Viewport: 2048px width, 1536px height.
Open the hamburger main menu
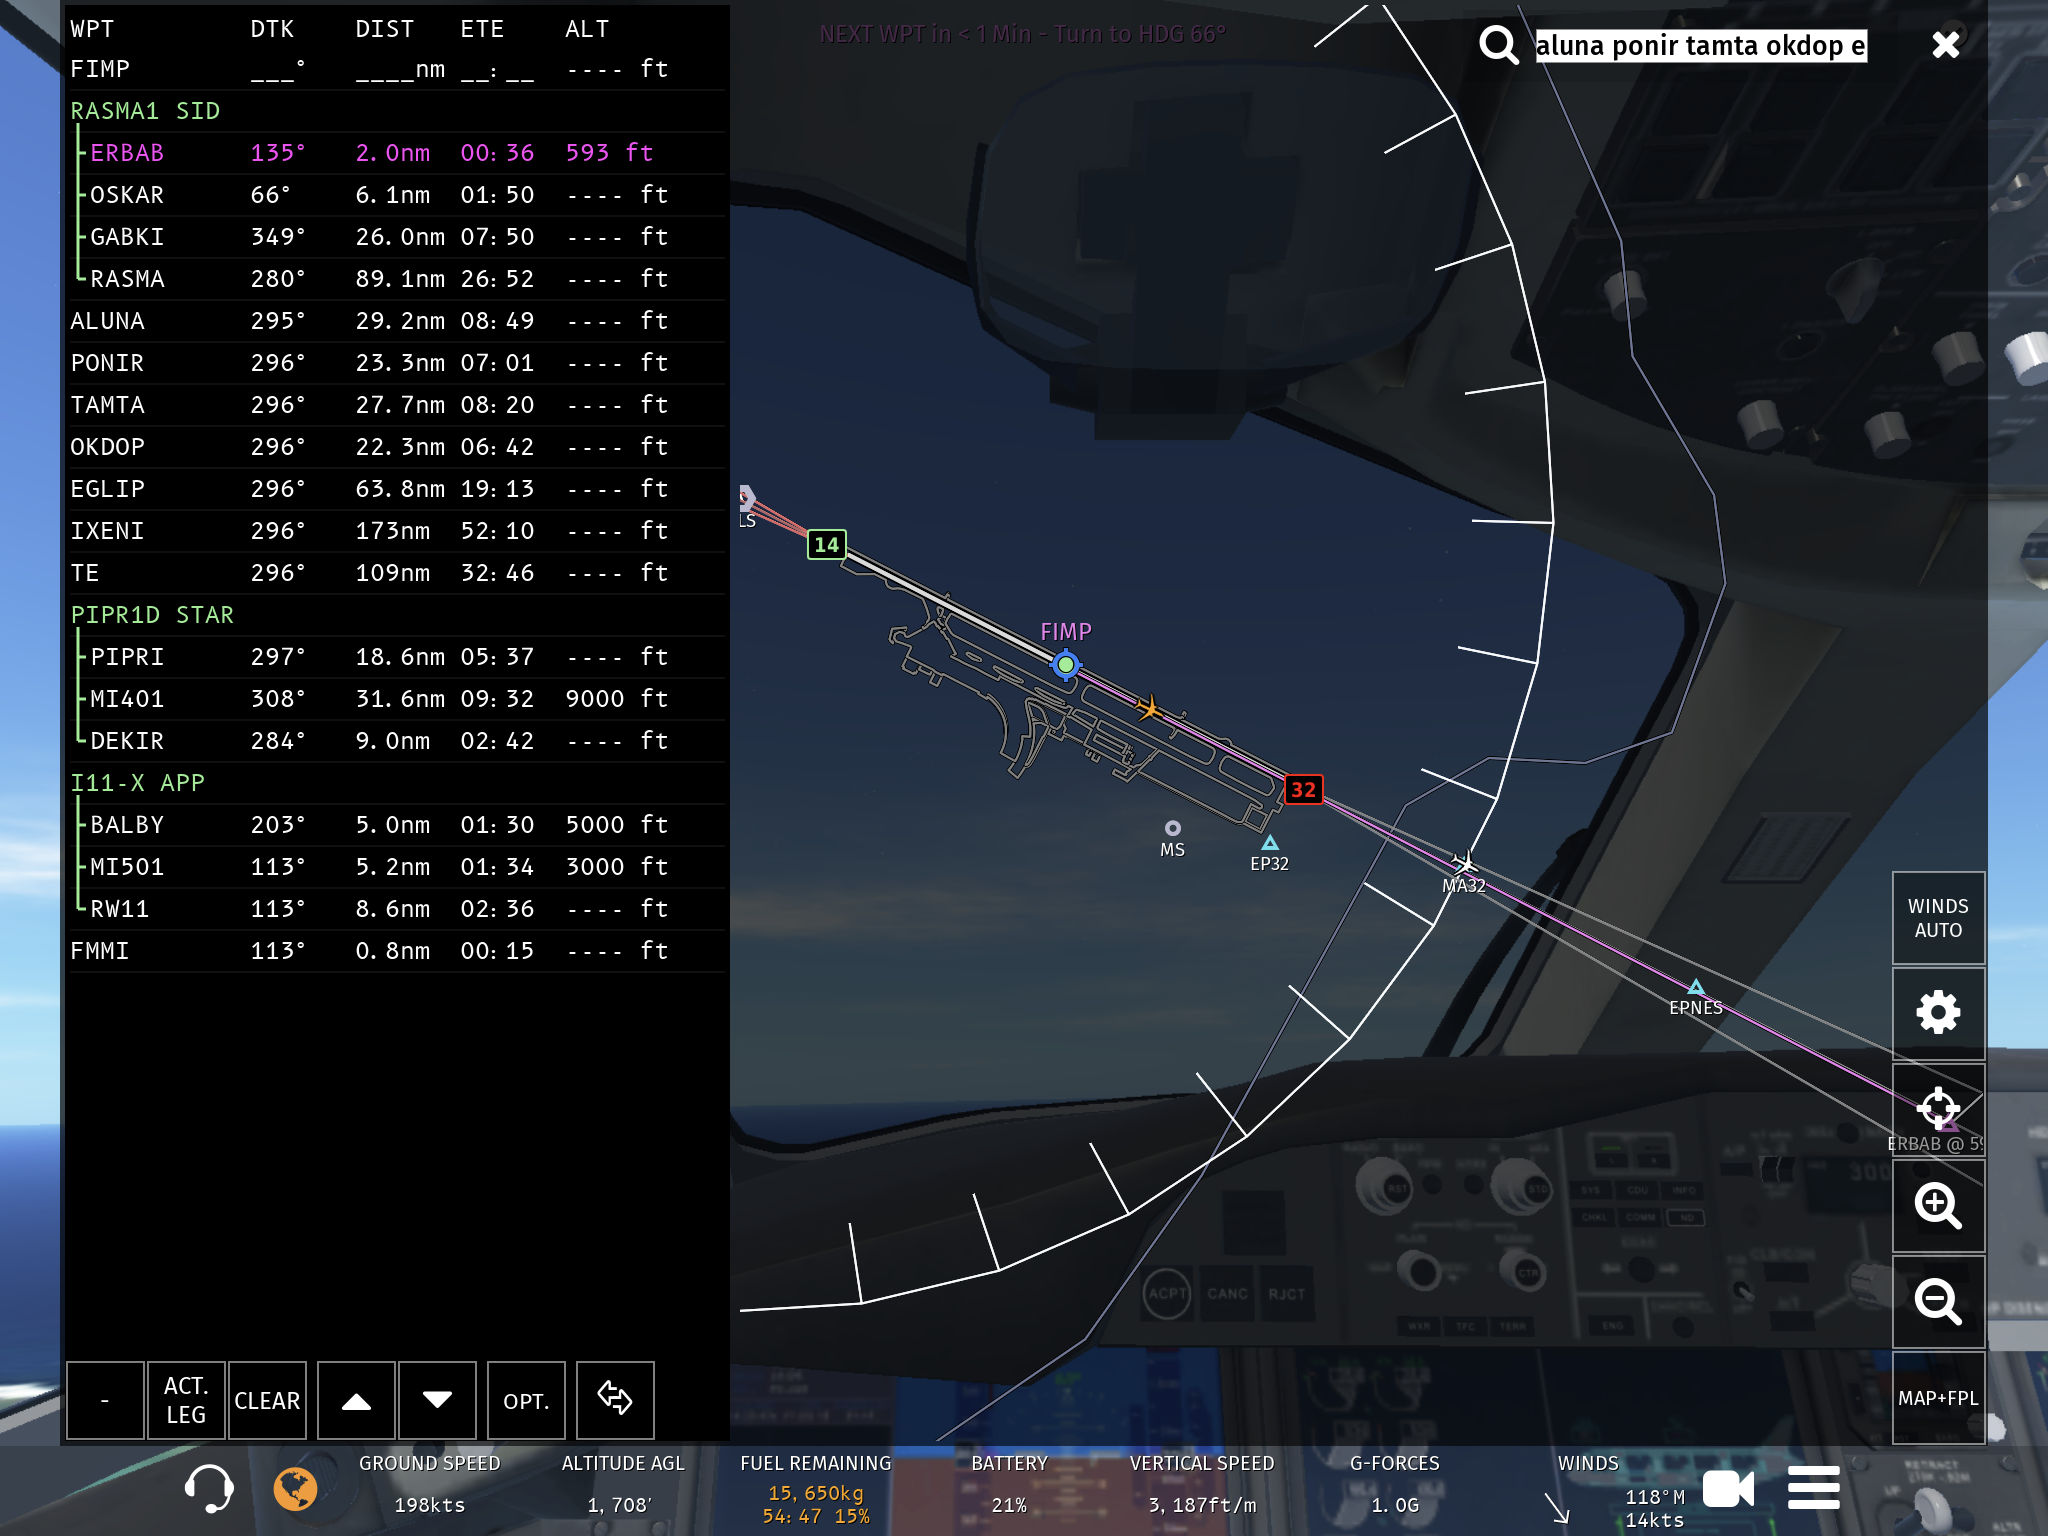click(1813, 1489)
